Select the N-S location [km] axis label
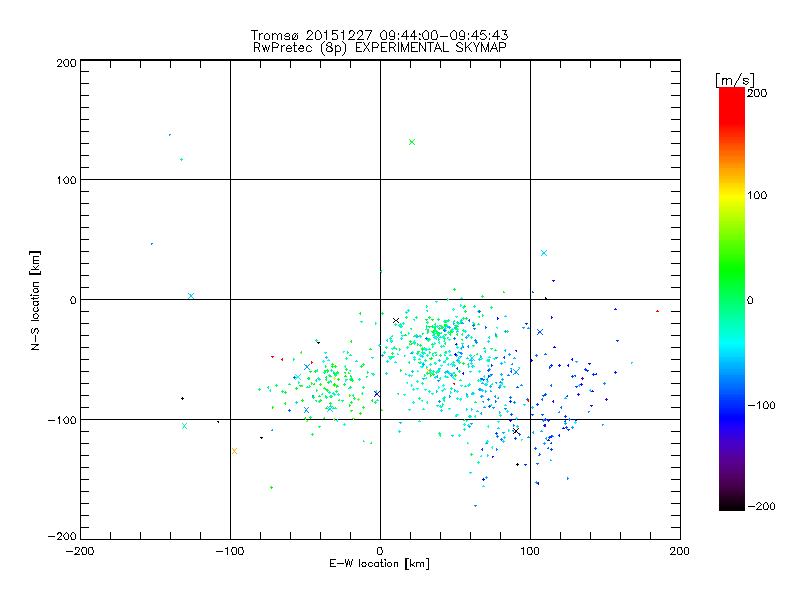Viewport: 800px width, 600px height. (35, 300)
